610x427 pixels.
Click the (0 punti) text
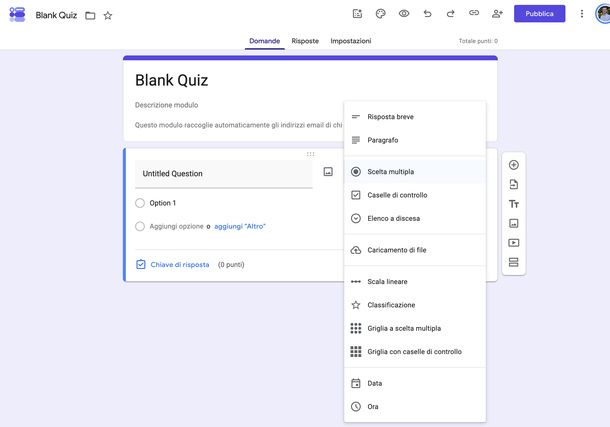pyautogui.click(x=231, y=264)
